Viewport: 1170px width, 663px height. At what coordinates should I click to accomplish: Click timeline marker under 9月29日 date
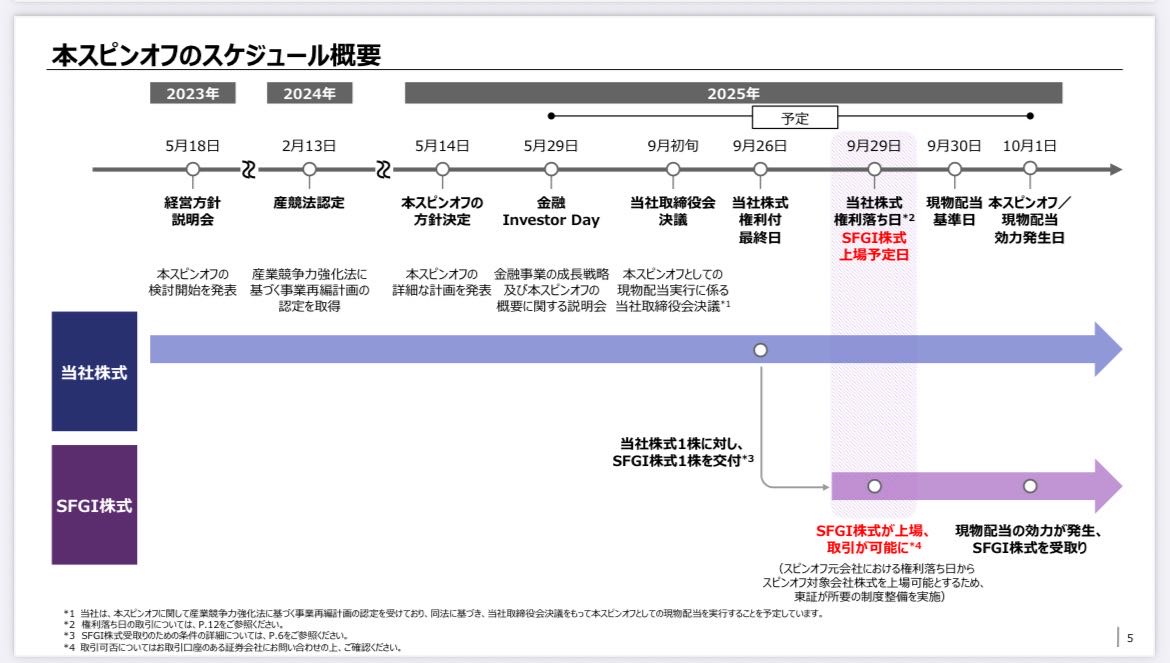[874, 169]
